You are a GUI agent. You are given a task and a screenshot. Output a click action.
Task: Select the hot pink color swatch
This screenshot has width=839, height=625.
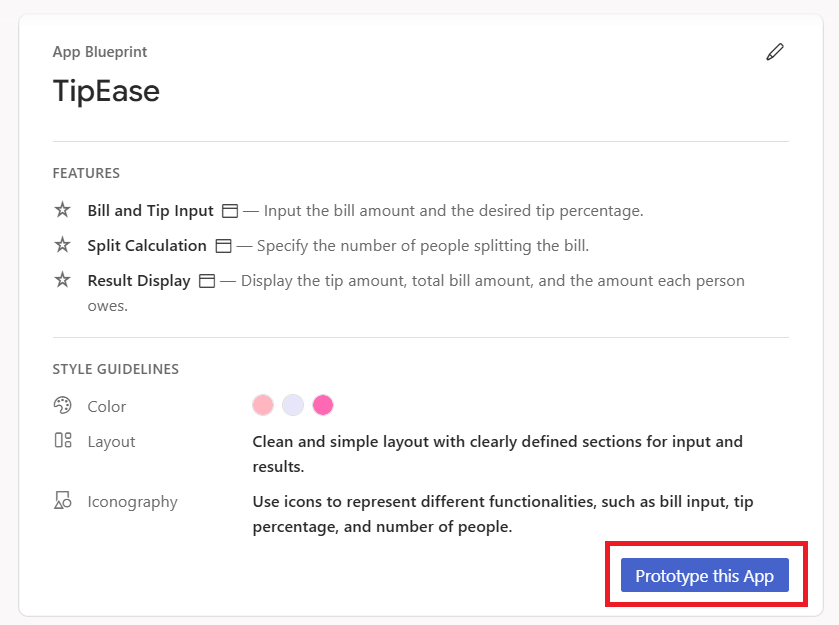click(323, 405)
